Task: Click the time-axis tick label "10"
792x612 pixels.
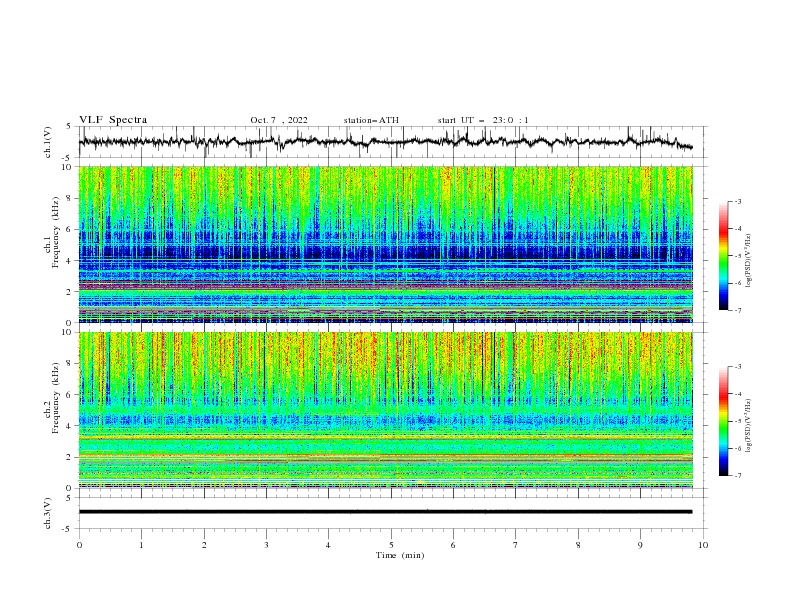Action: coord(703,545)
